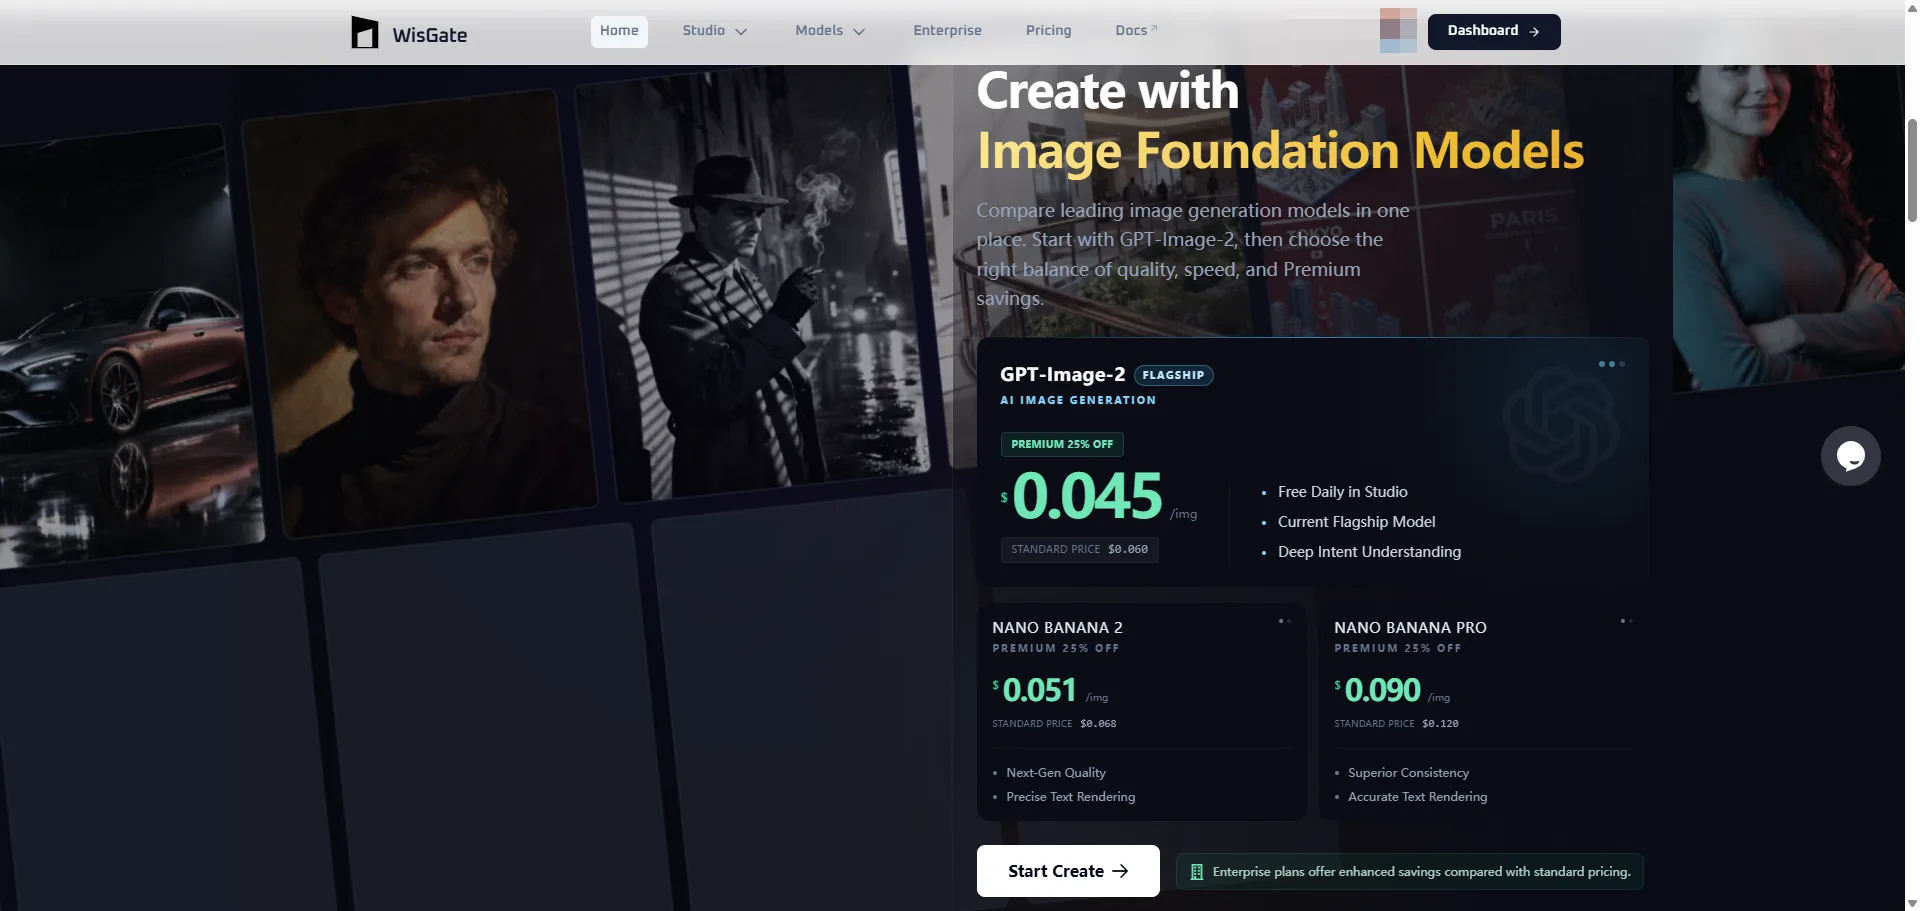Viewport: 1920px width, 911px height.
Task: Expand the Studio dropdown menu
Action: 714,31
